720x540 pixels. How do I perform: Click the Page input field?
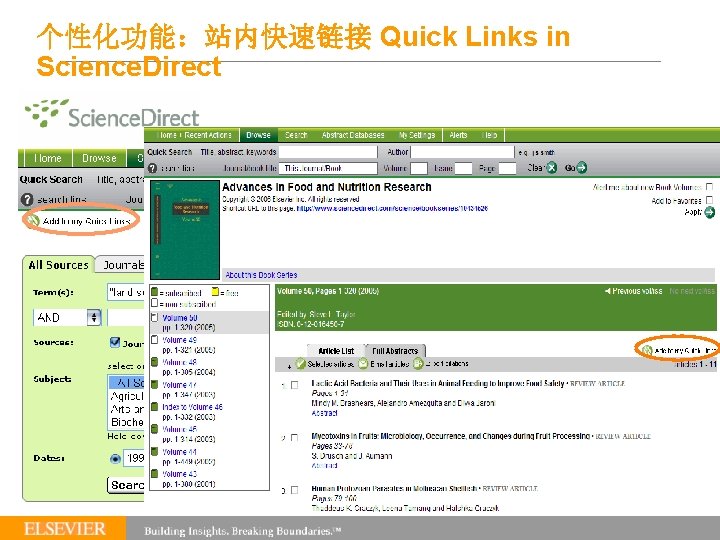pos(507,168)
